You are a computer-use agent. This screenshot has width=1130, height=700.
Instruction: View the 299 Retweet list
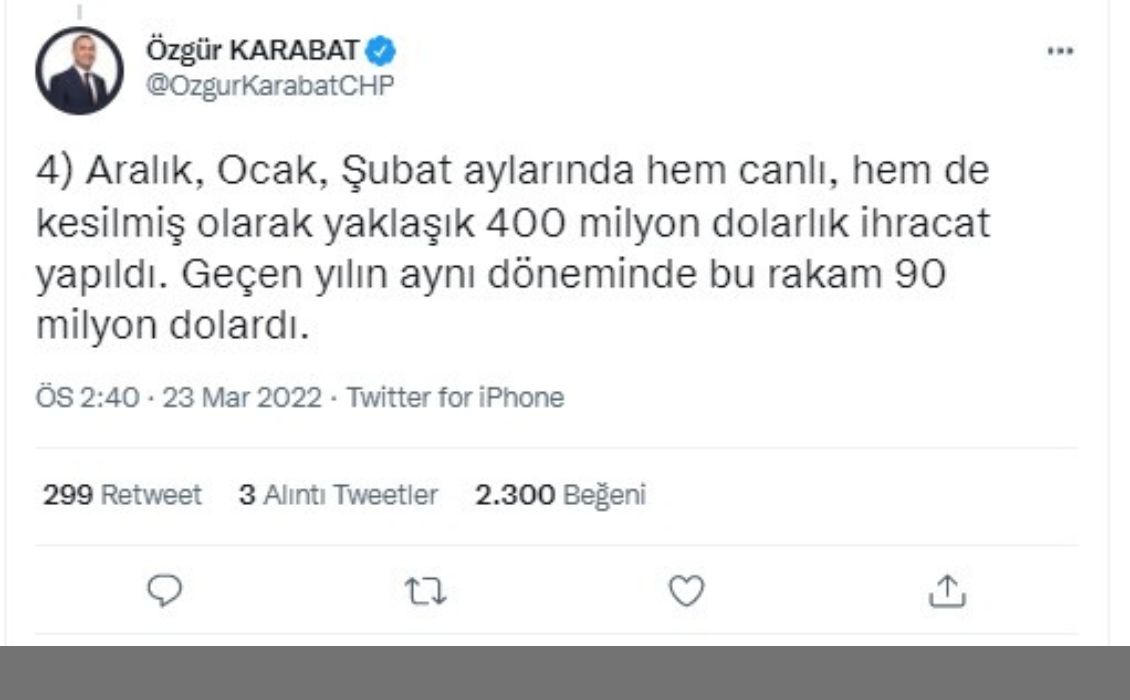coord(122,495)
